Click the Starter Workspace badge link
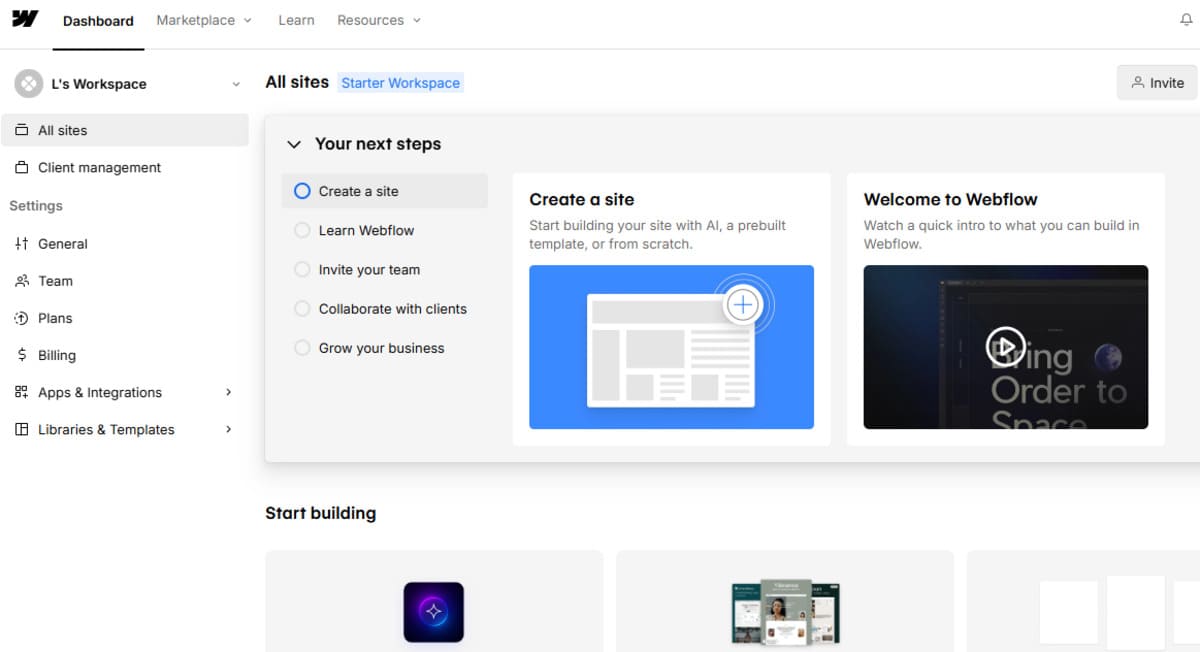Viewport: 1200px width, 652px height. point(400,83)
